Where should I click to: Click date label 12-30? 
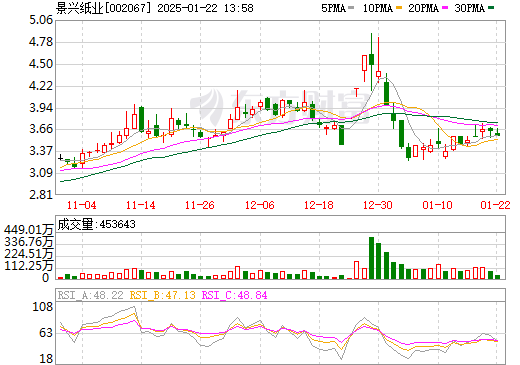coord(378,205)
